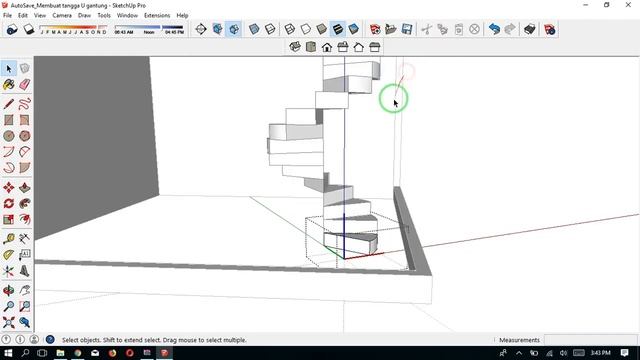Open File Explorer from taskbar
The height and width of the screenshot is (360, 640).
click(60, 353)
